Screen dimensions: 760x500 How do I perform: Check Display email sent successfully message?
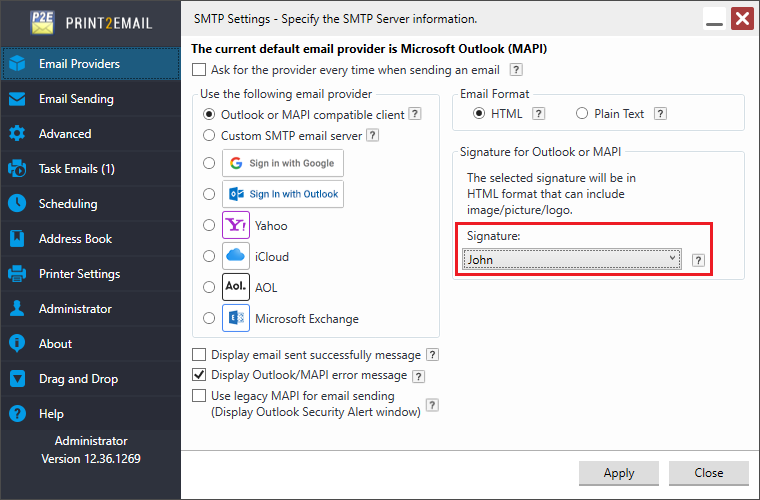tap(199, 355)
